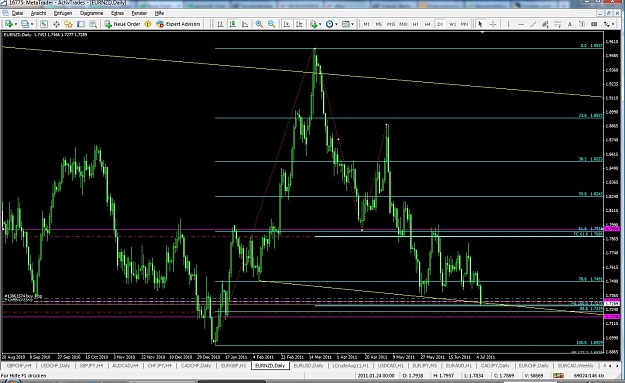
Task: Select D1 daily timeframe
Action: click(440, 24)
